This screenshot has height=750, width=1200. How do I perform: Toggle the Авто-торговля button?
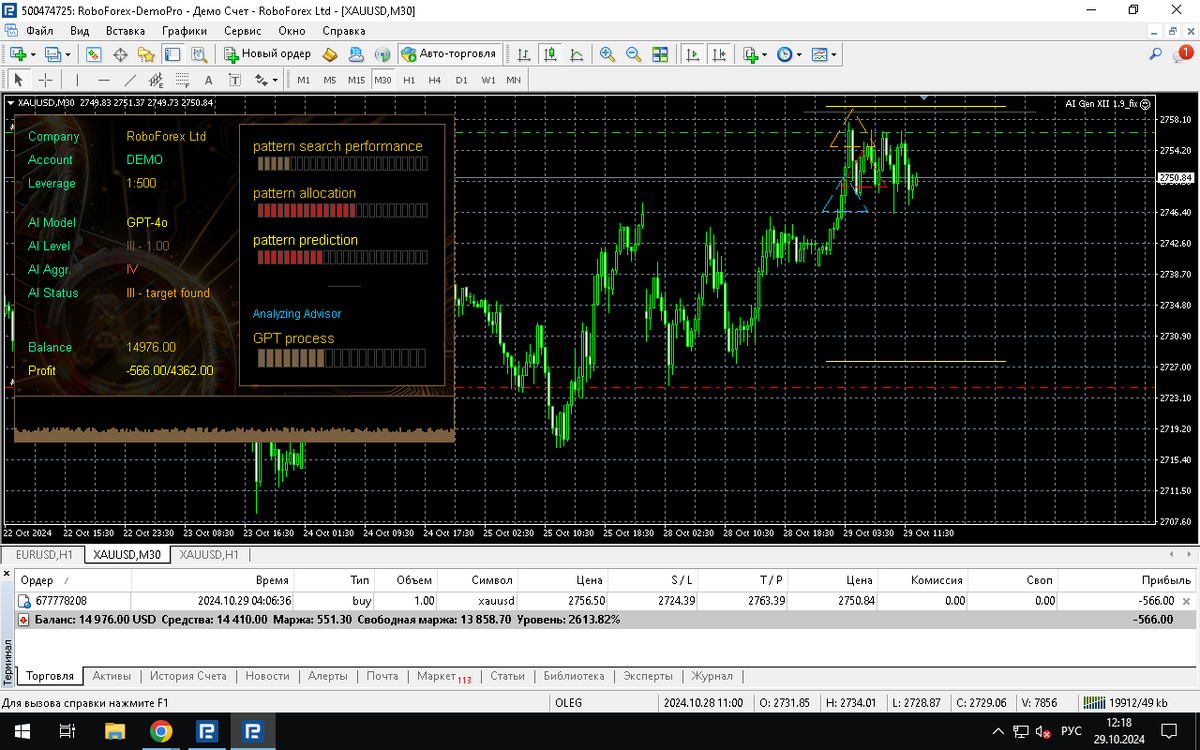coord(449,54)
